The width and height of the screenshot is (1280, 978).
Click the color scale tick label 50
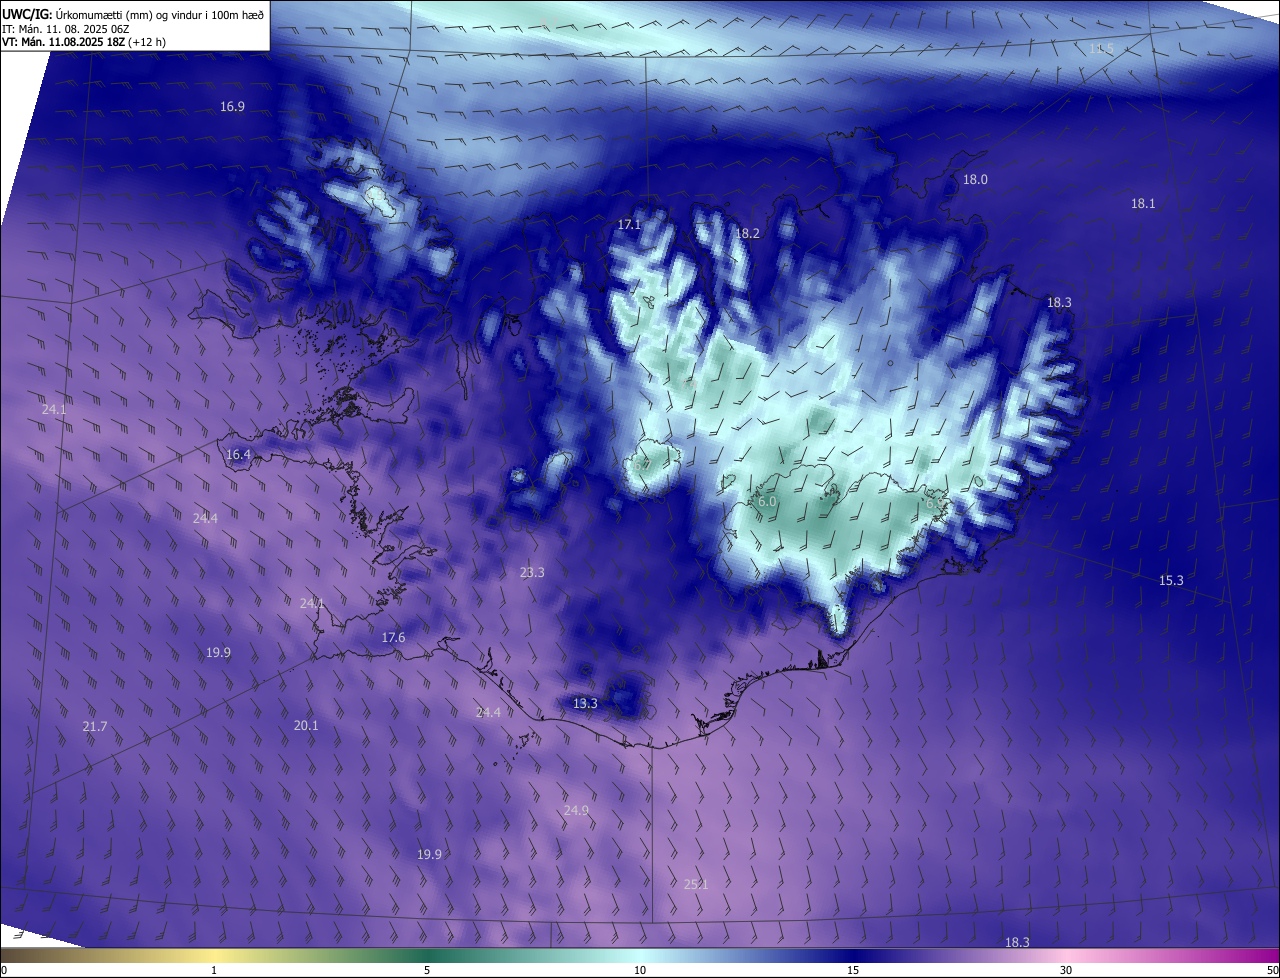(x=1272, y=970)
